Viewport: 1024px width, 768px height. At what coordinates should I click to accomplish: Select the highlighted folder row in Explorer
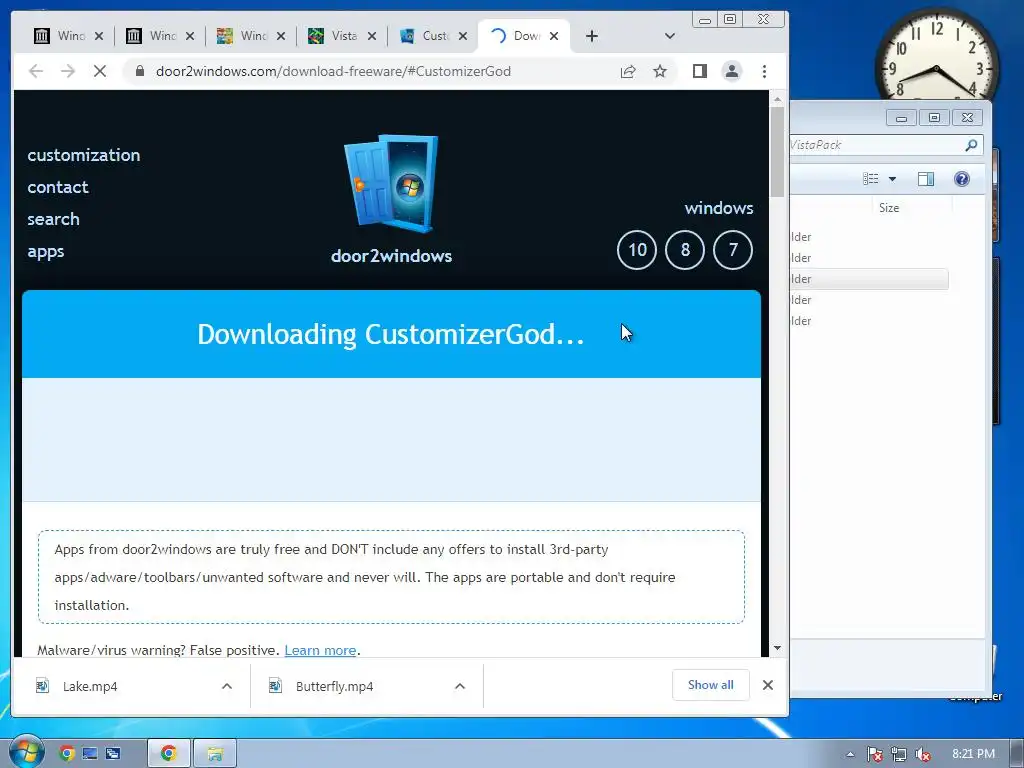point(869,279)
